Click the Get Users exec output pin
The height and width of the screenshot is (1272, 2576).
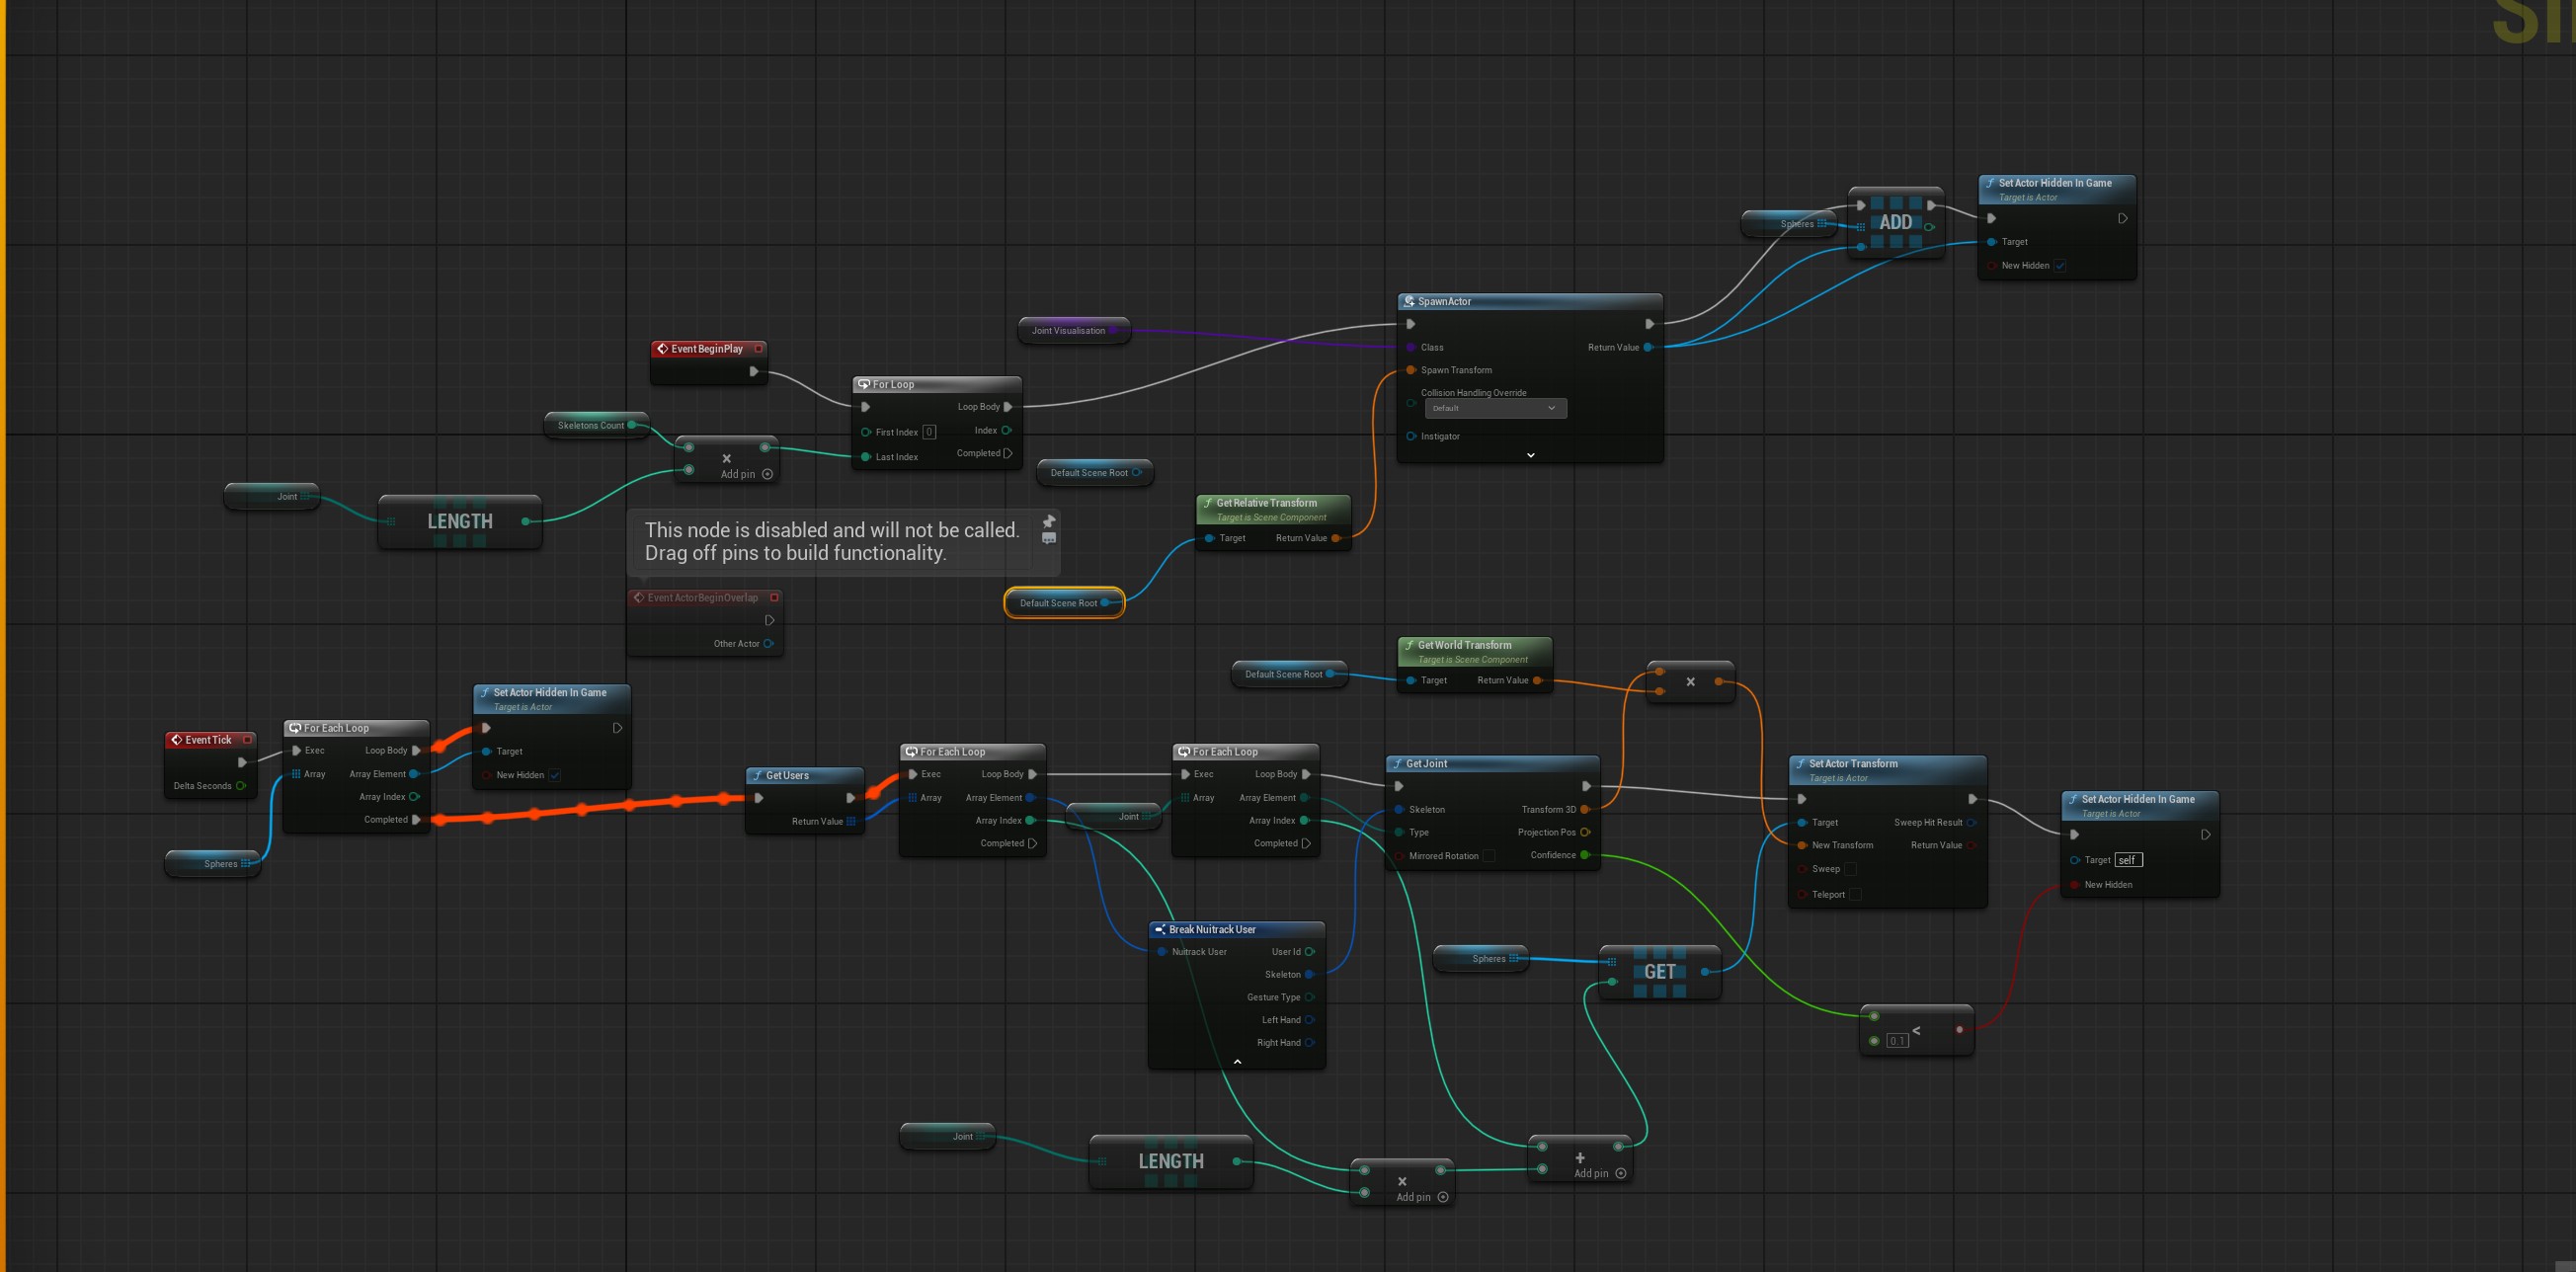click(x=850, y=798)
